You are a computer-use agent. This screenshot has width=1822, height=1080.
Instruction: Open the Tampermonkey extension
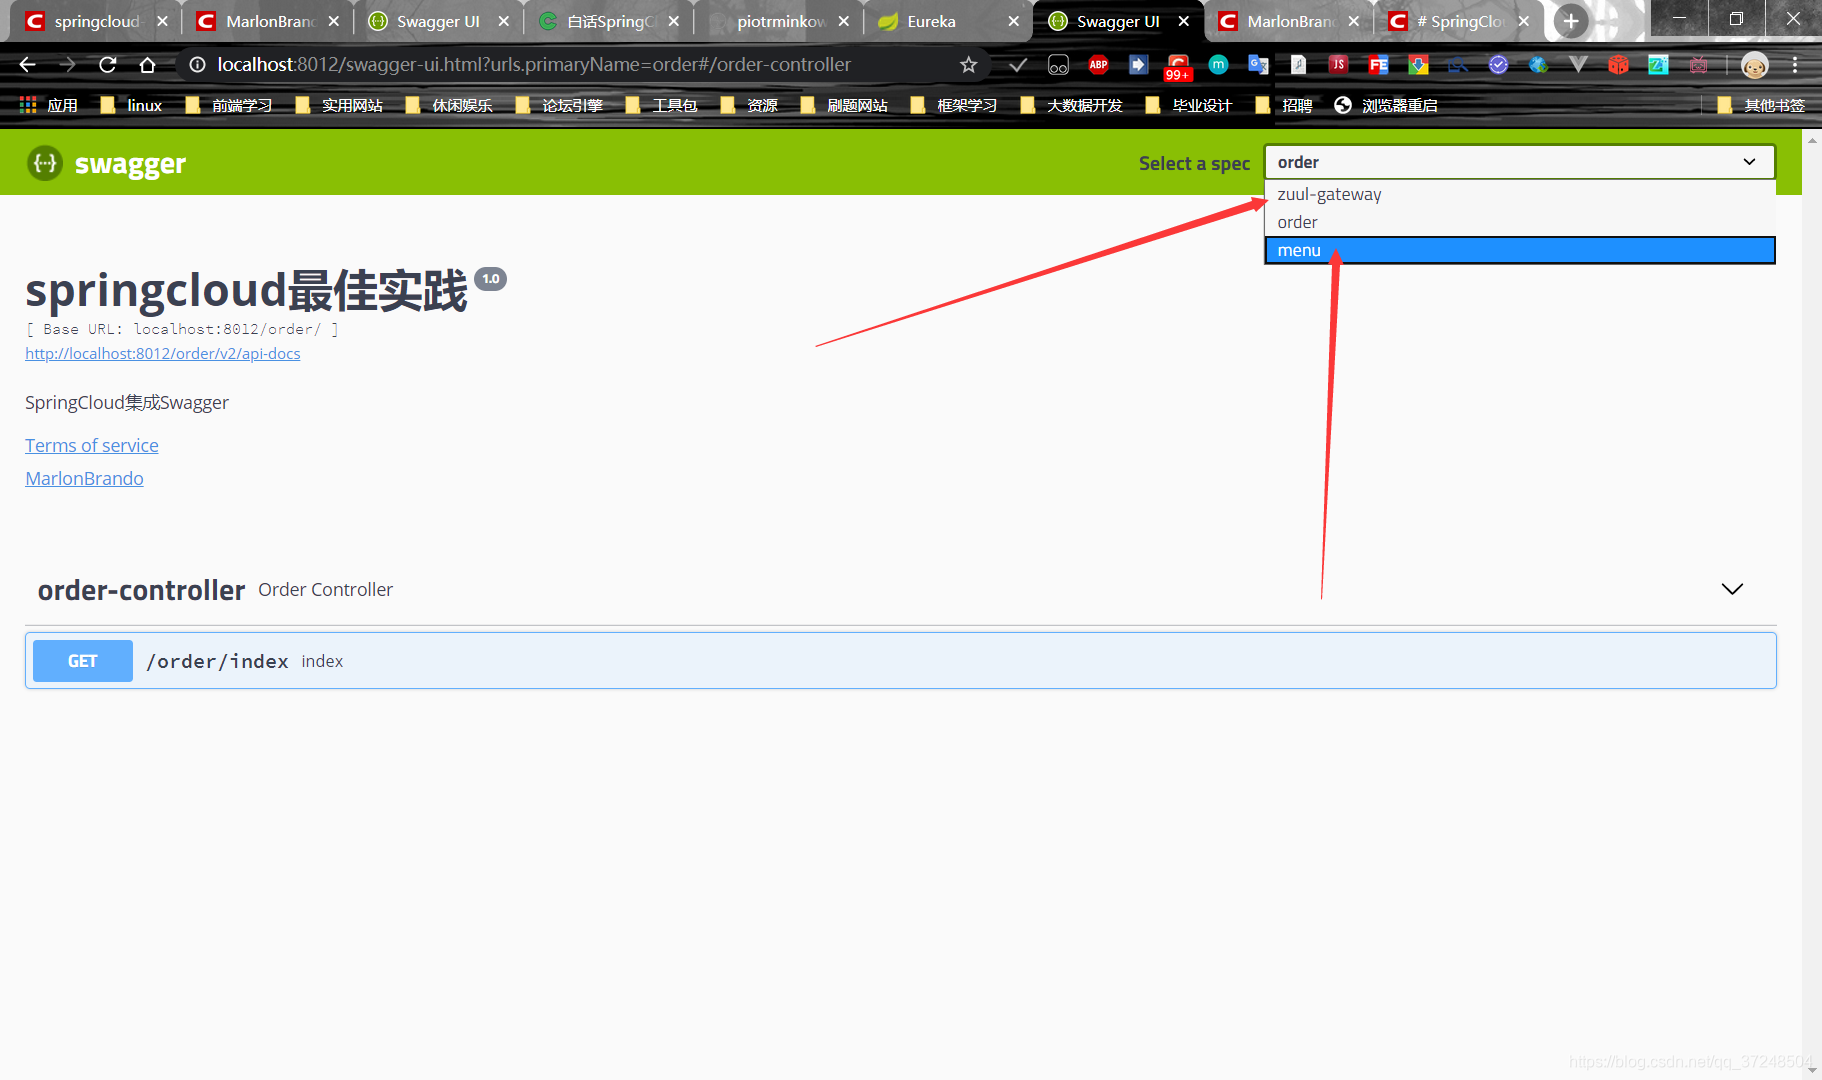1058,65
